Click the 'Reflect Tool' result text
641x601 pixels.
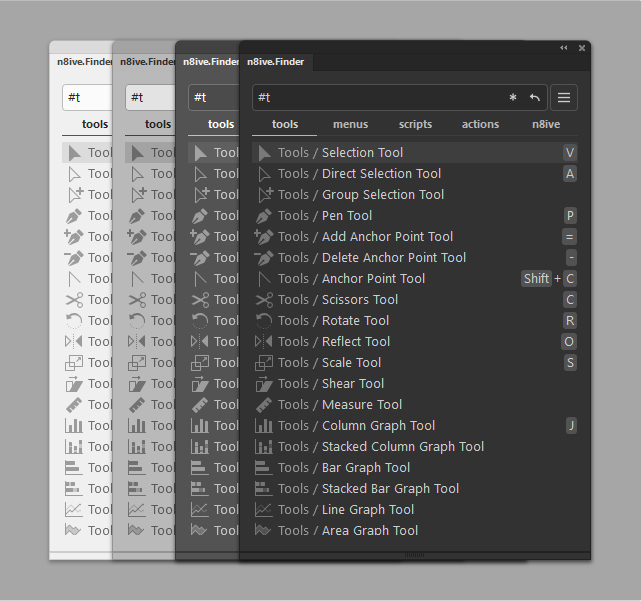point(356,342)
